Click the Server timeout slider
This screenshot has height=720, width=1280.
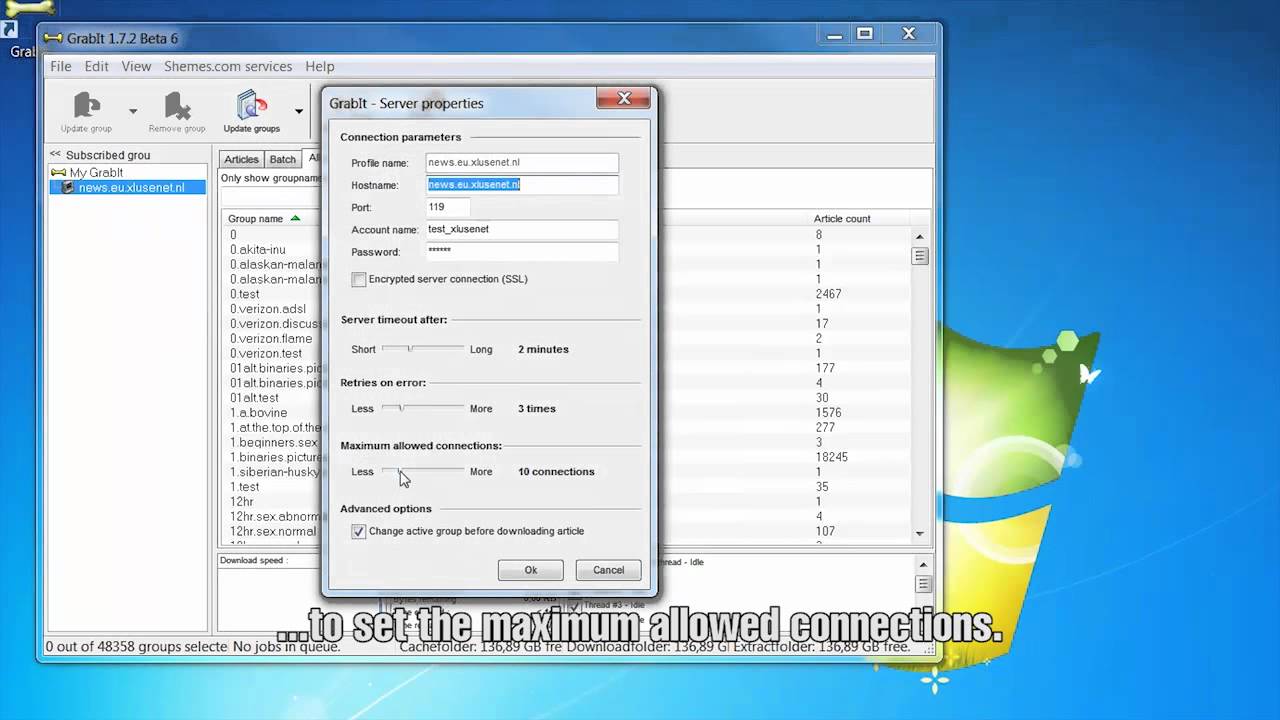pyautogui.click(x=423, y=349)
